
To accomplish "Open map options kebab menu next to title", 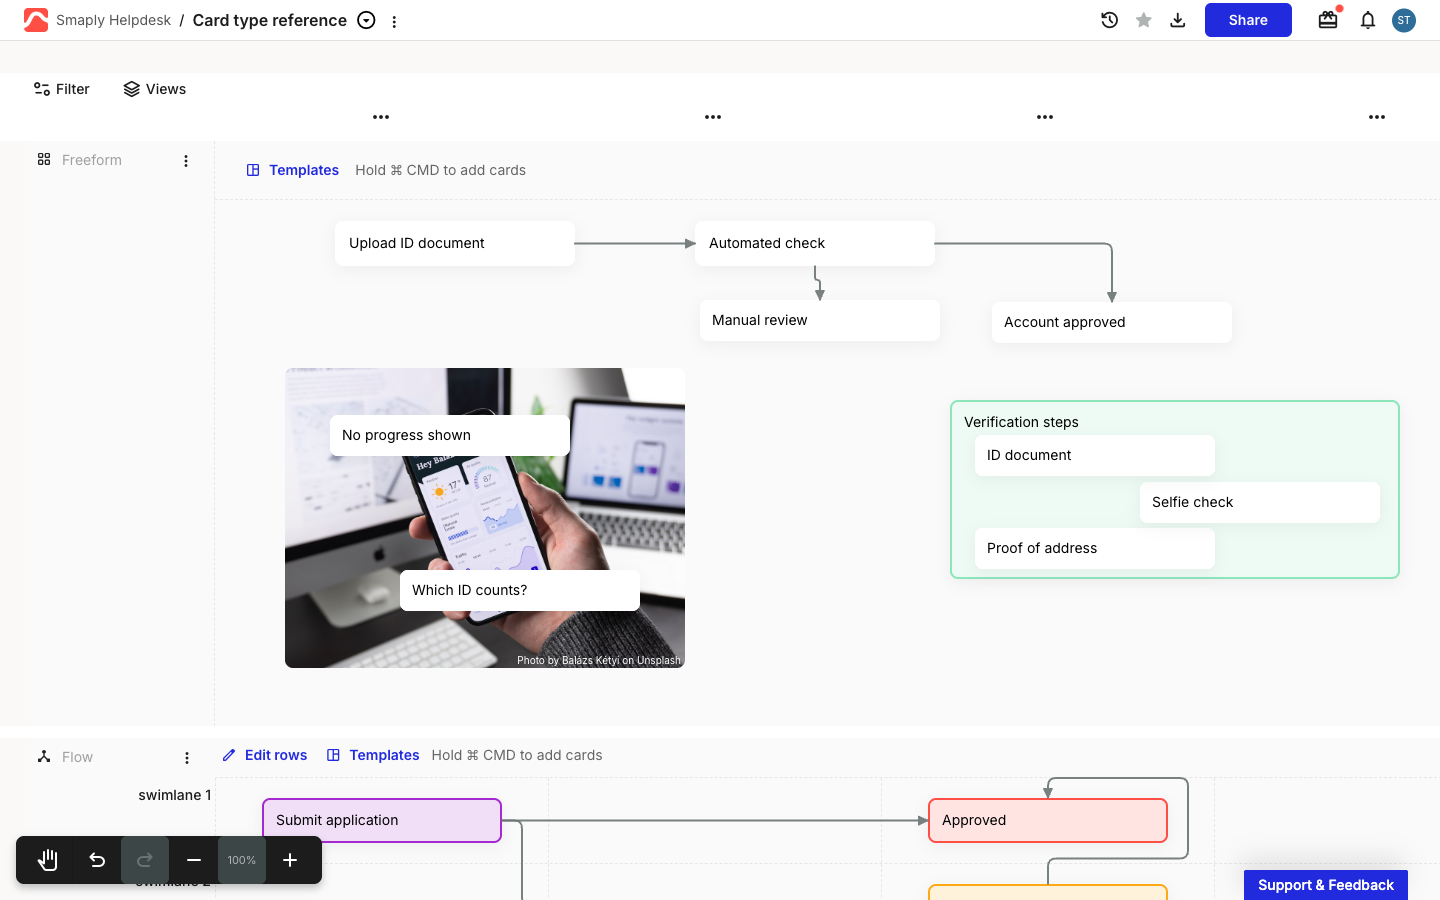I will (x=394, y=21).
